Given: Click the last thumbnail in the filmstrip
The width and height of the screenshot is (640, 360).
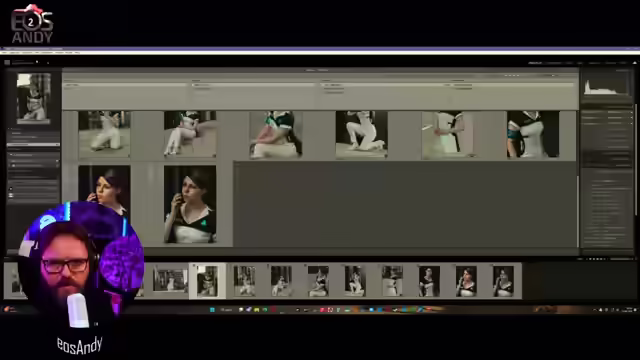Looking at the screenshot, I should [503, 281].
